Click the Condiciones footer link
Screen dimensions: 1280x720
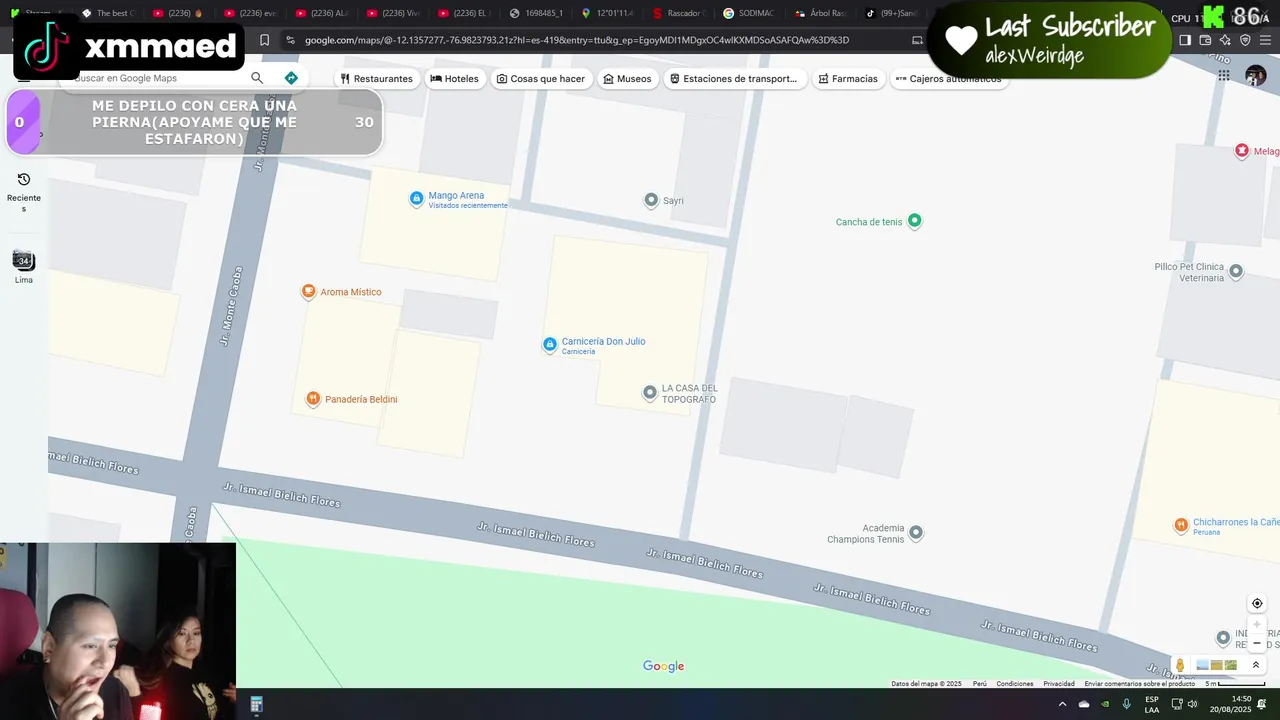[x=1015, y=684]
